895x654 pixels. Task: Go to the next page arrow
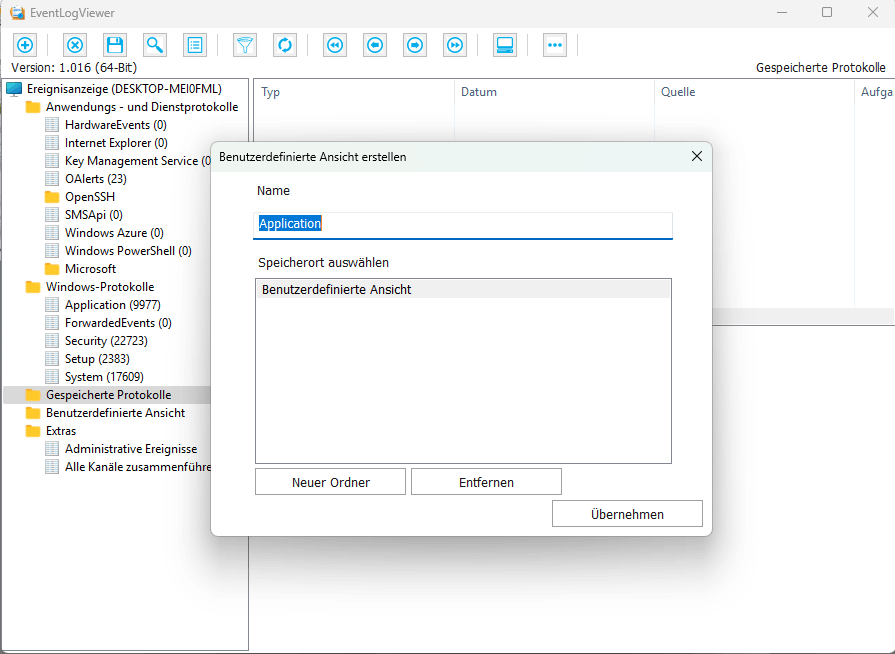coord(415,45)
